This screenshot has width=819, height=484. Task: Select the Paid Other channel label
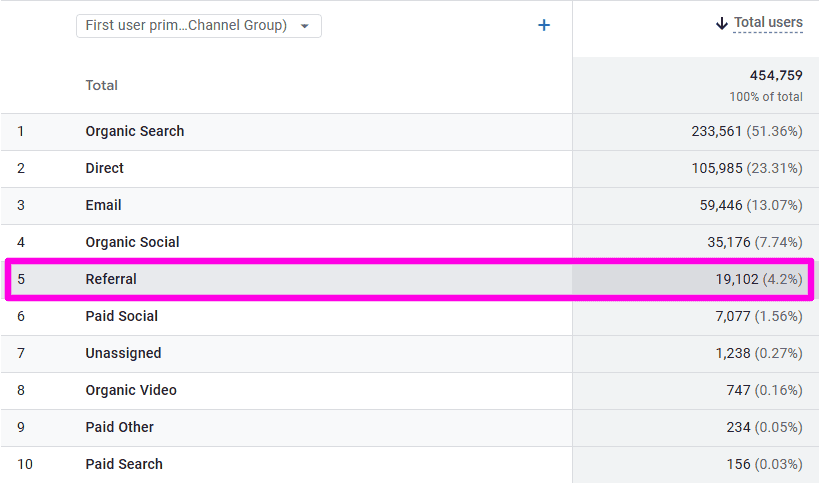[120, 428]
